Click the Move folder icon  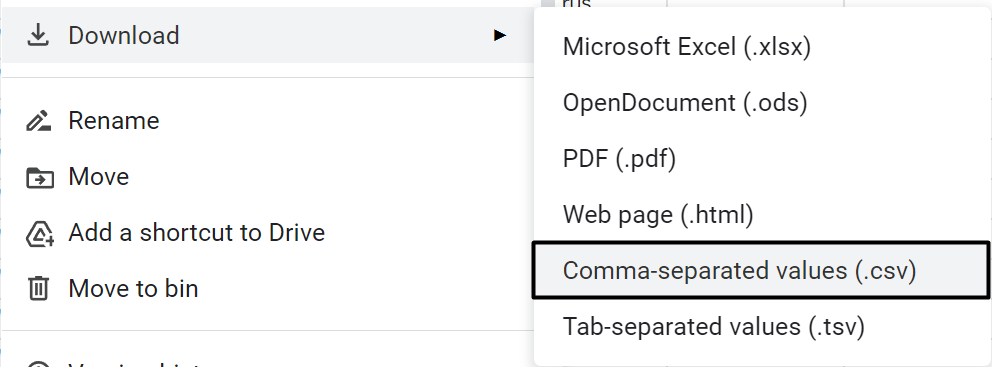[39, 177]
